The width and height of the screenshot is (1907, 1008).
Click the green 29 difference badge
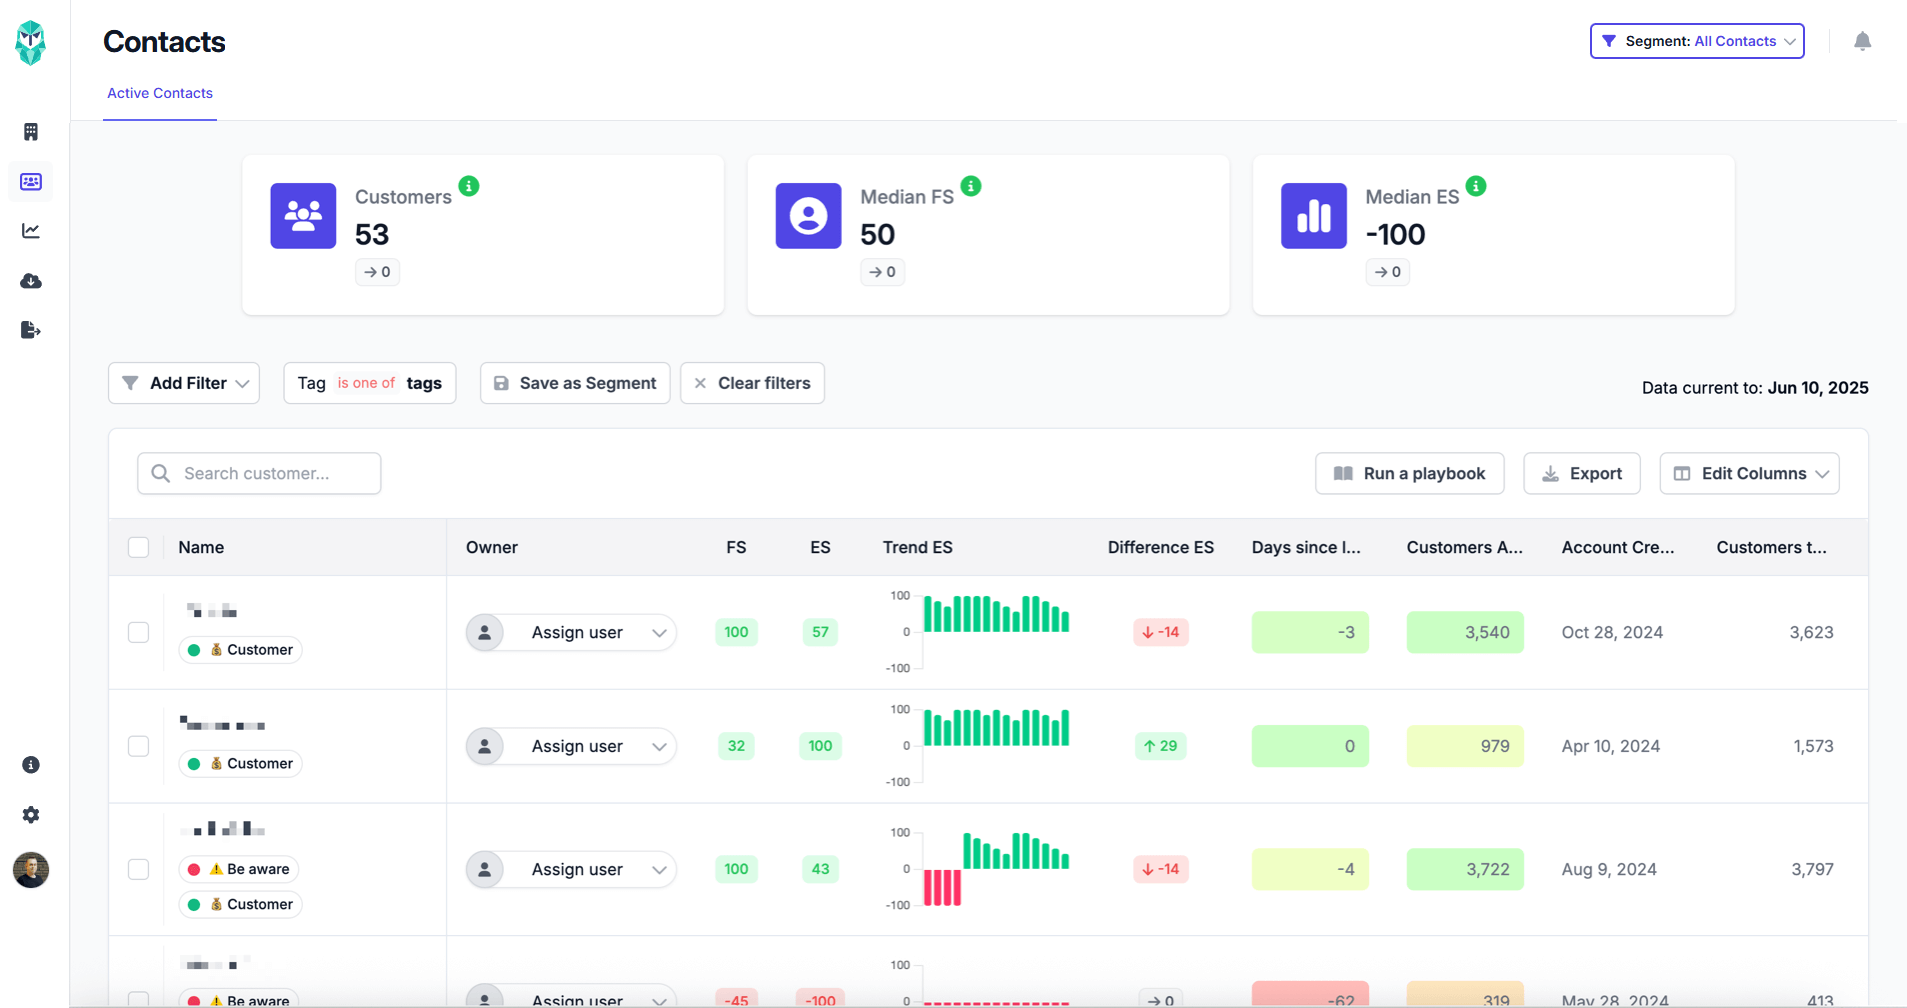[x=1161, y=746]
